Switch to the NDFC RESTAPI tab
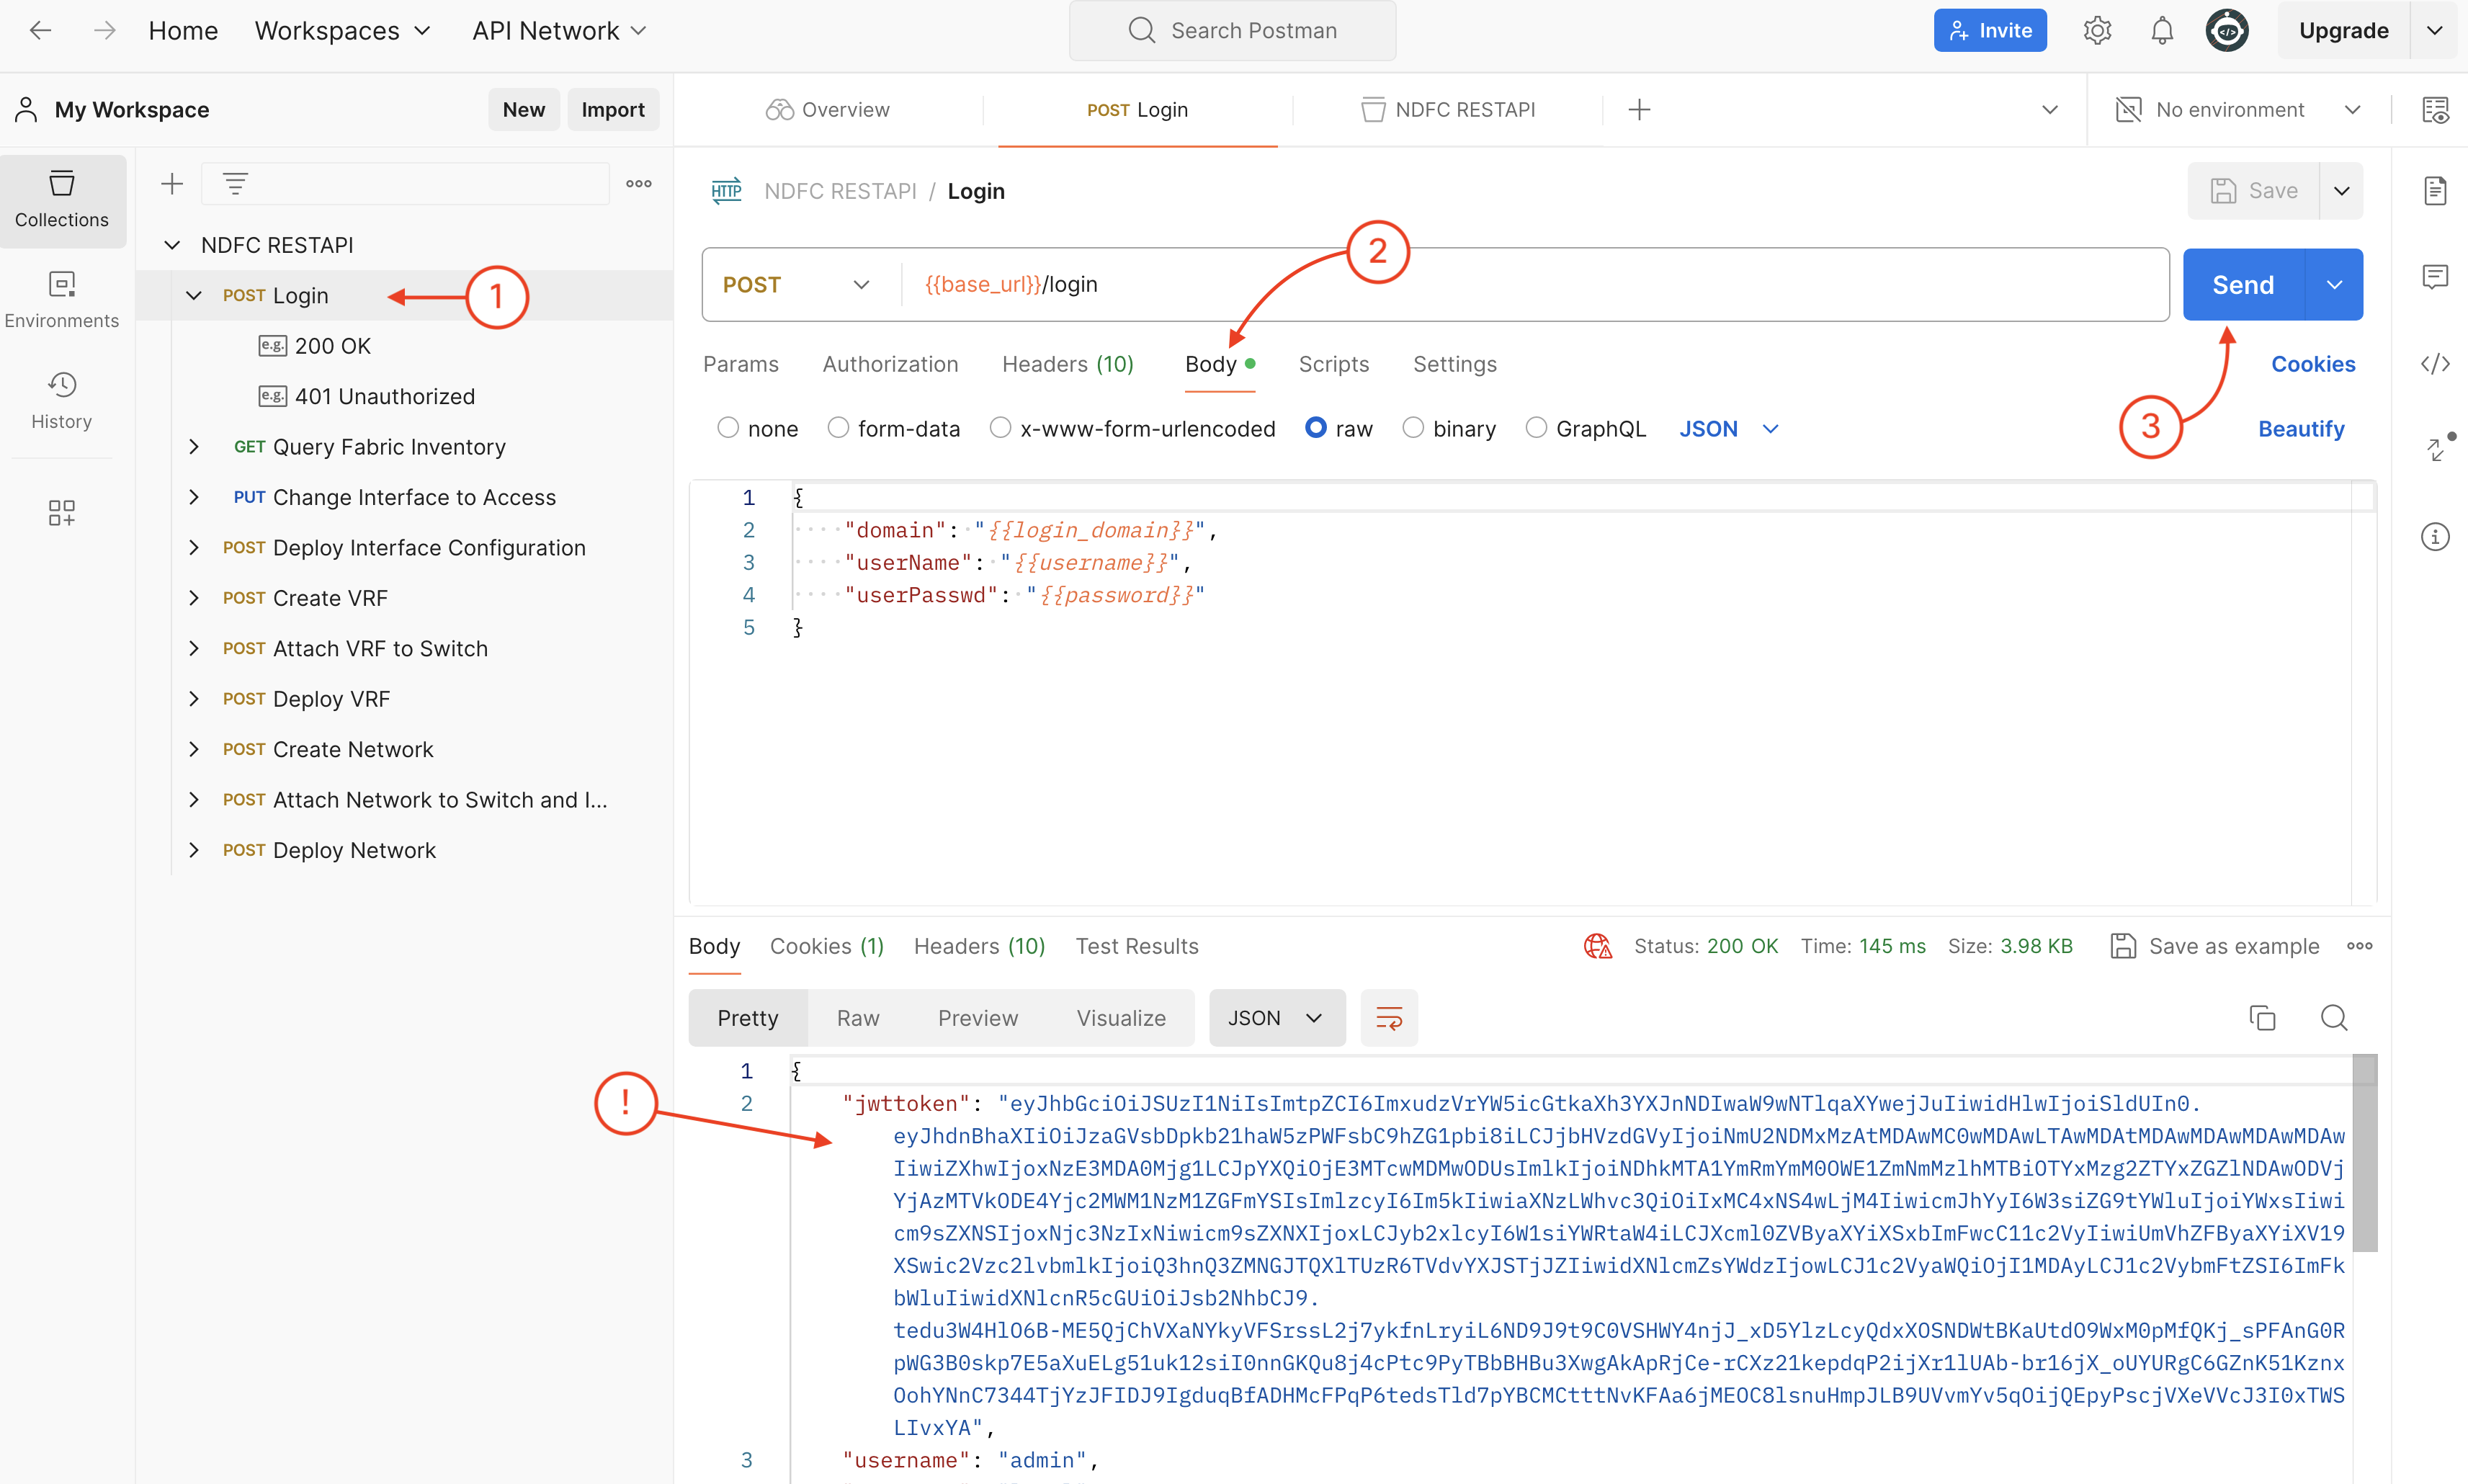Screen dimensions: 2468x1484 [x=1448, y=110]
